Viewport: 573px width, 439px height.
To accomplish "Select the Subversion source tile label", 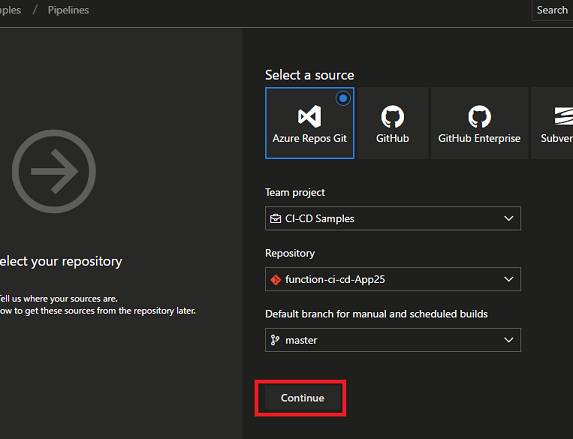I will coord(557,138).
